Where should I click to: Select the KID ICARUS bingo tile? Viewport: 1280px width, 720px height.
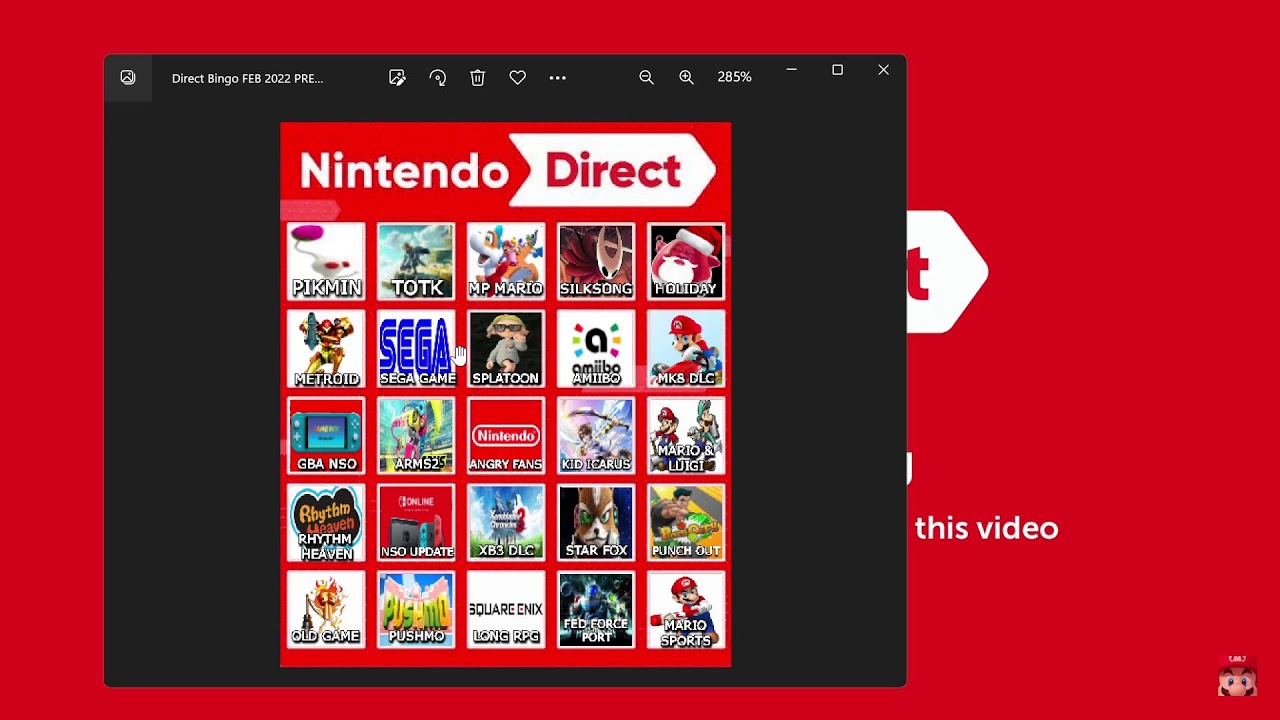(596, 436)
